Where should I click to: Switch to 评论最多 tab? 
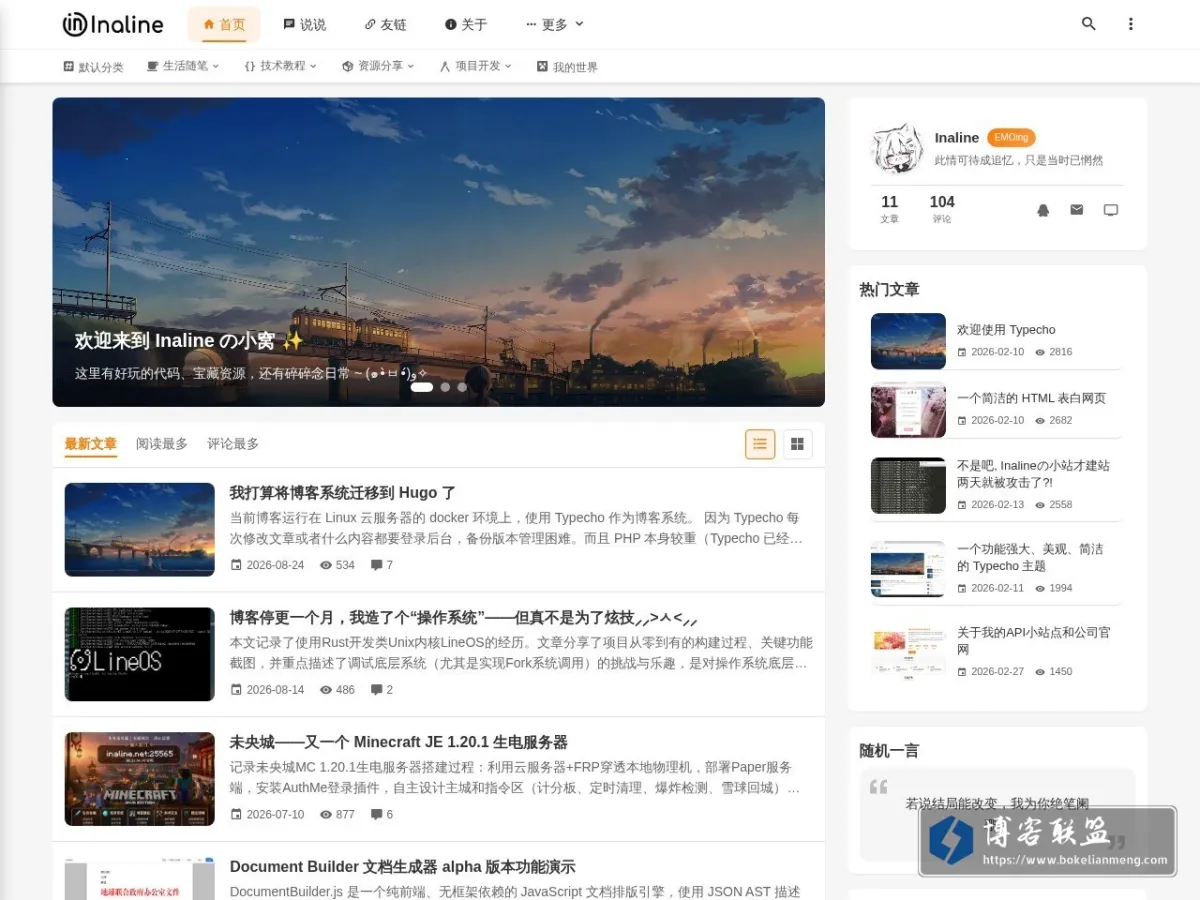point(233,444)
